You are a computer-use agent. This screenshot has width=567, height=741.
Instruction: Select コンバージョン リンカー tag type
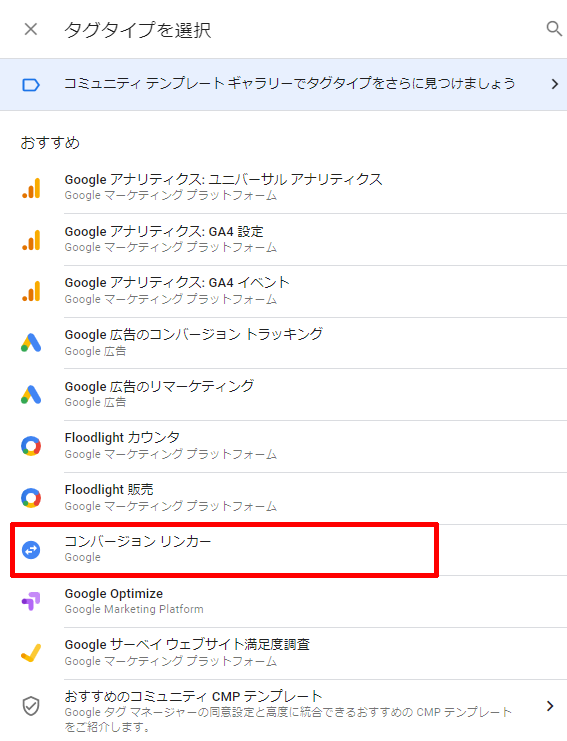284,550
